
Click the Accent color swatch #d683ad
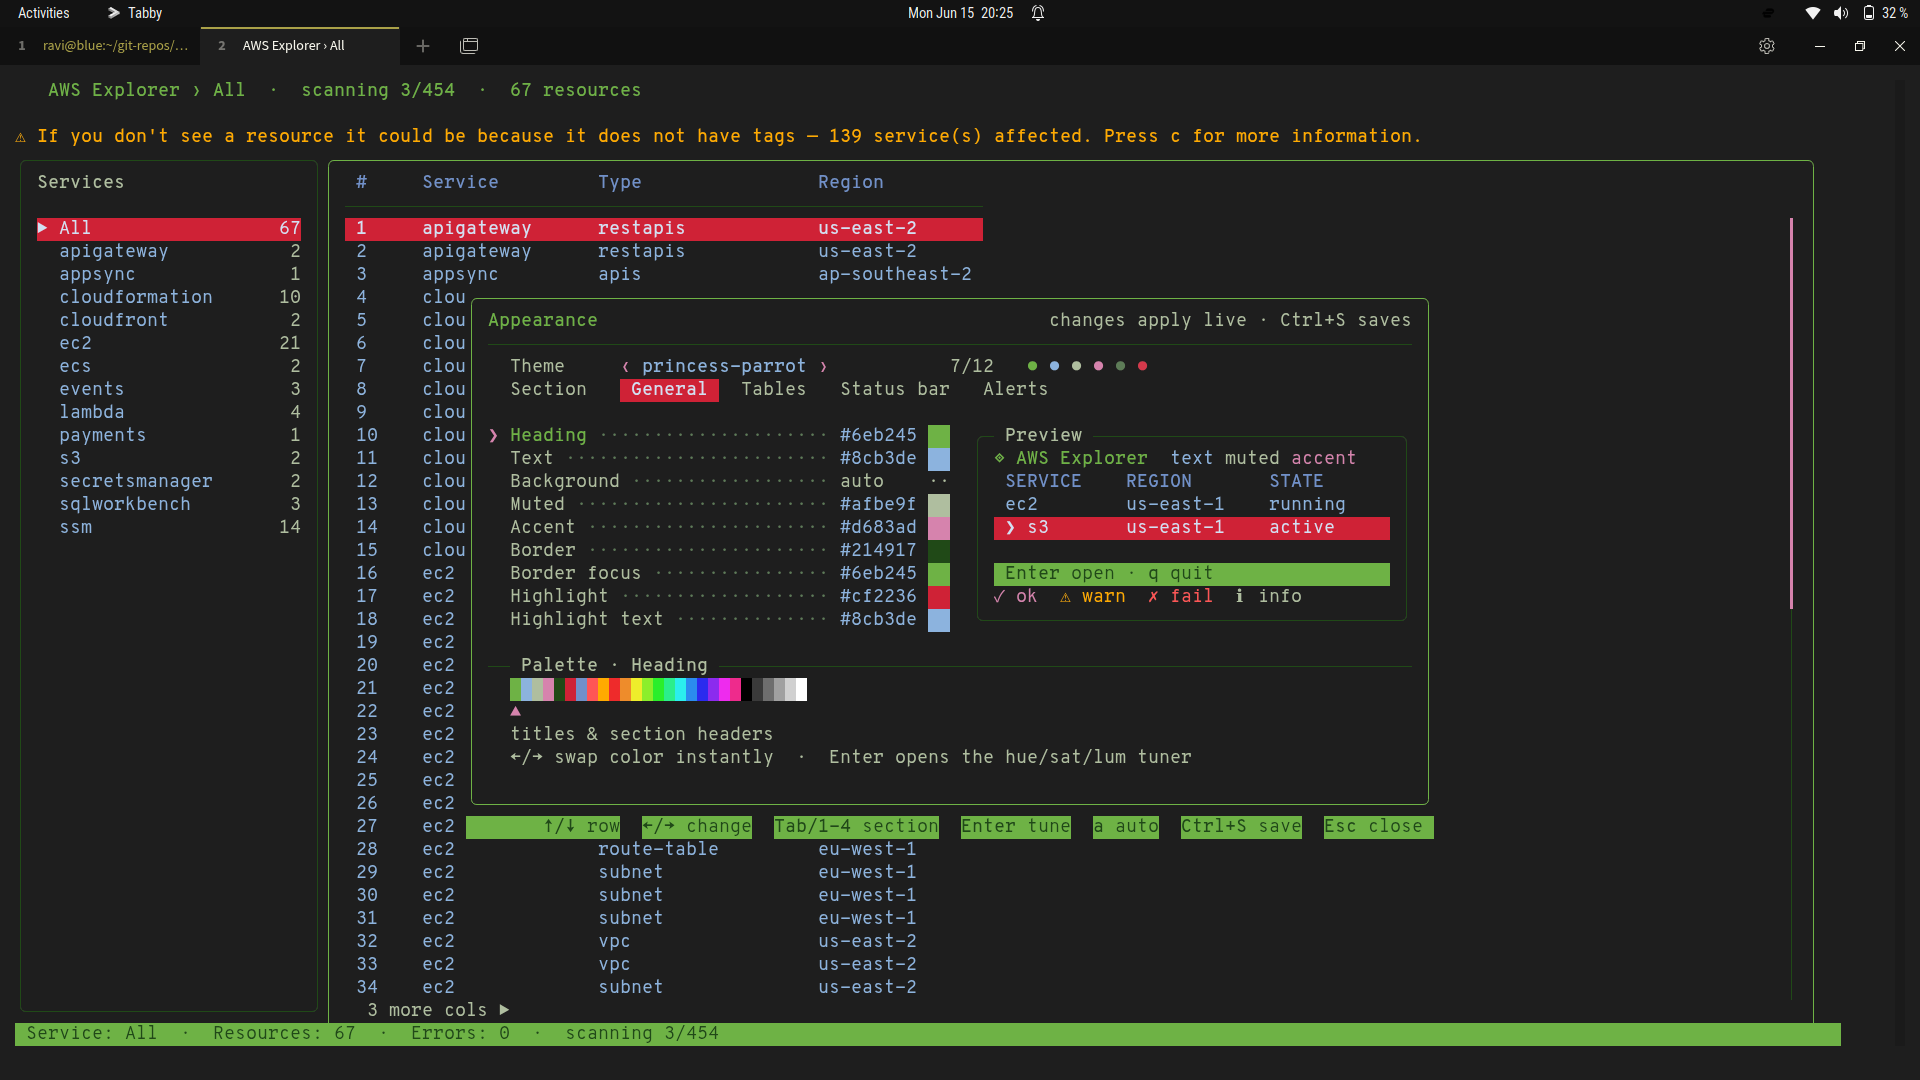click(939, 527)
